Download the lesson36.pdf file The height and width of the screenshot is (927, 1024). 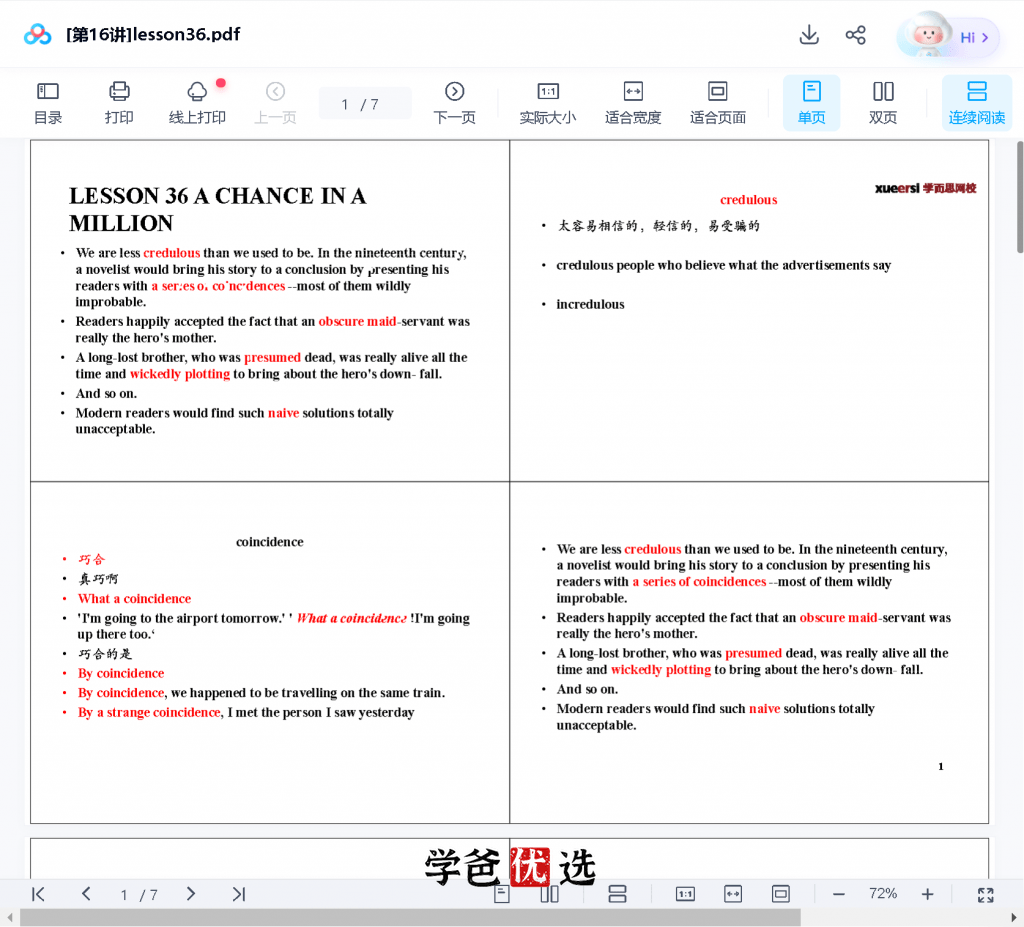pos(809,35)
